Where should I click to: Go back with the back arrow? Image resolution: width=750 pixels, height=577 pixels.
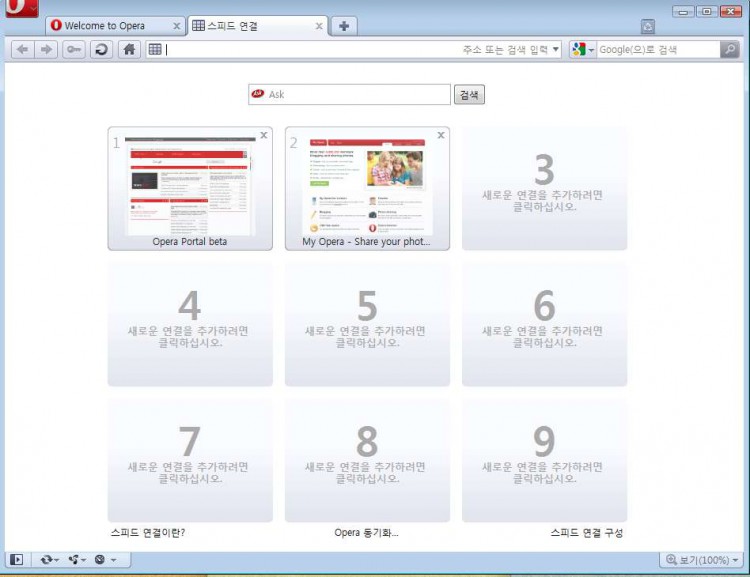22,50
